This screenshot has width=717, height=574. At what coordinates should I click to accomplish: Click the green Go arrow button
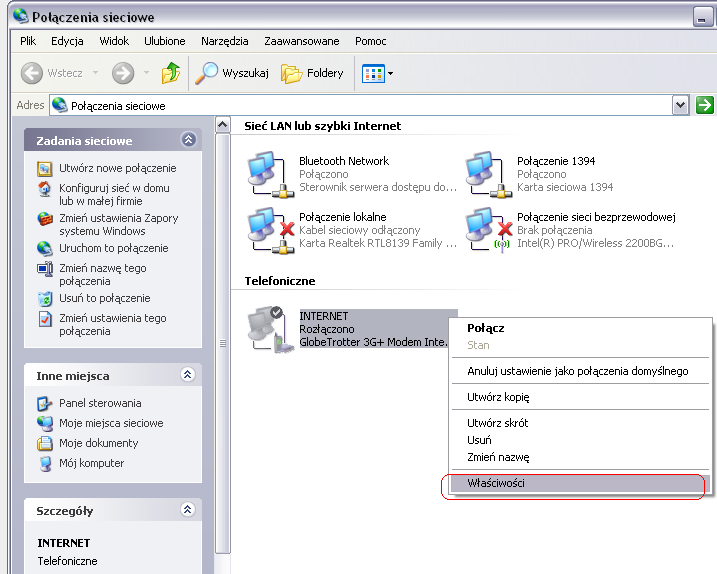[705, 105]
